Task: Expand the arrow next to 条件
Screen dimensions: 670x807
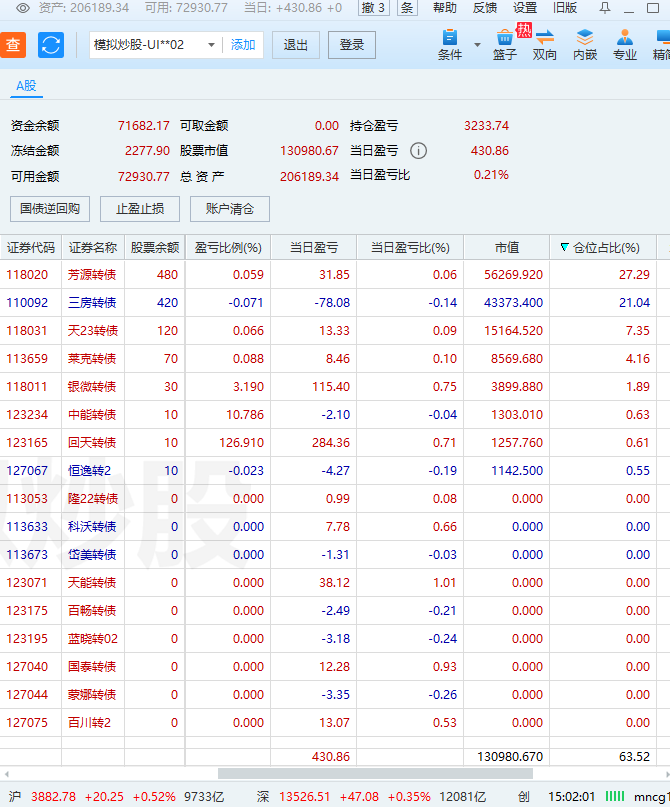Action: 477,45
